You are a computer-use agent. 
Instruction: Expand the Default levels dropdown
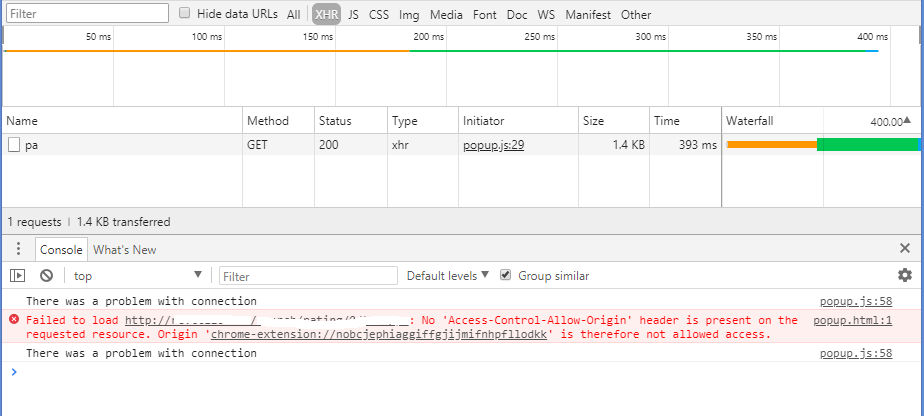click(x=448, y=275)
